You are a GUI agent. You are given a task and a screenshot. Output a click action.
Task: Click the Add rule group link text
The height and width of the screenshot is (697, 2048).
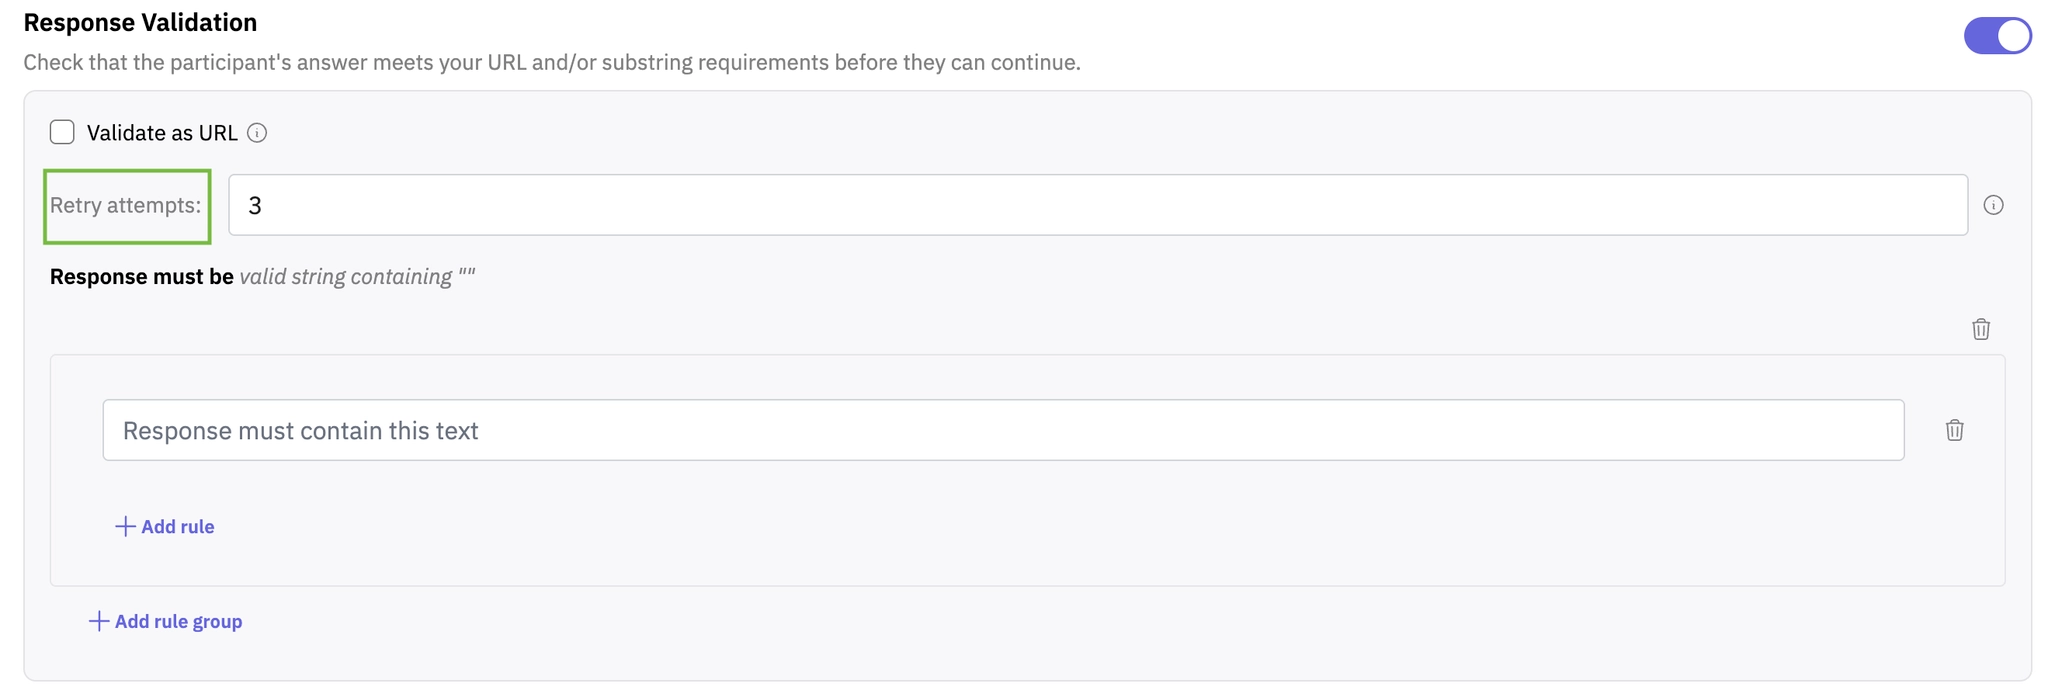point(178,622)
